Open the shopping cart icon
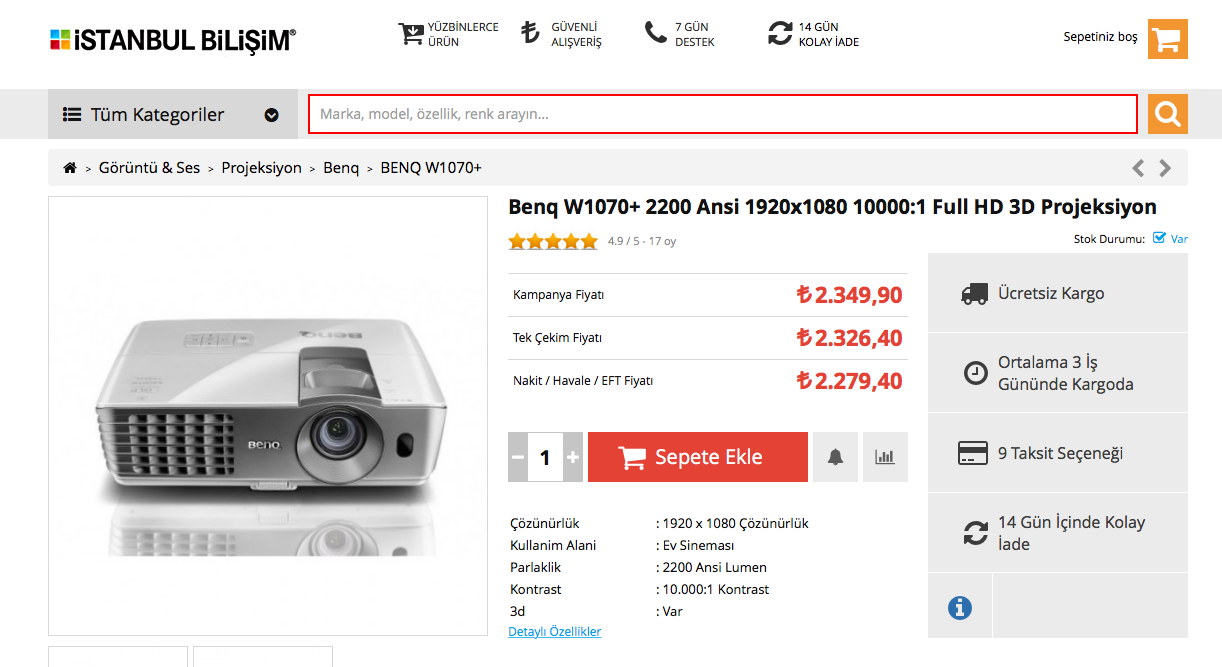Image resolution: width=1222 pixels, height=667 pixels. [x=1167, y=39]
